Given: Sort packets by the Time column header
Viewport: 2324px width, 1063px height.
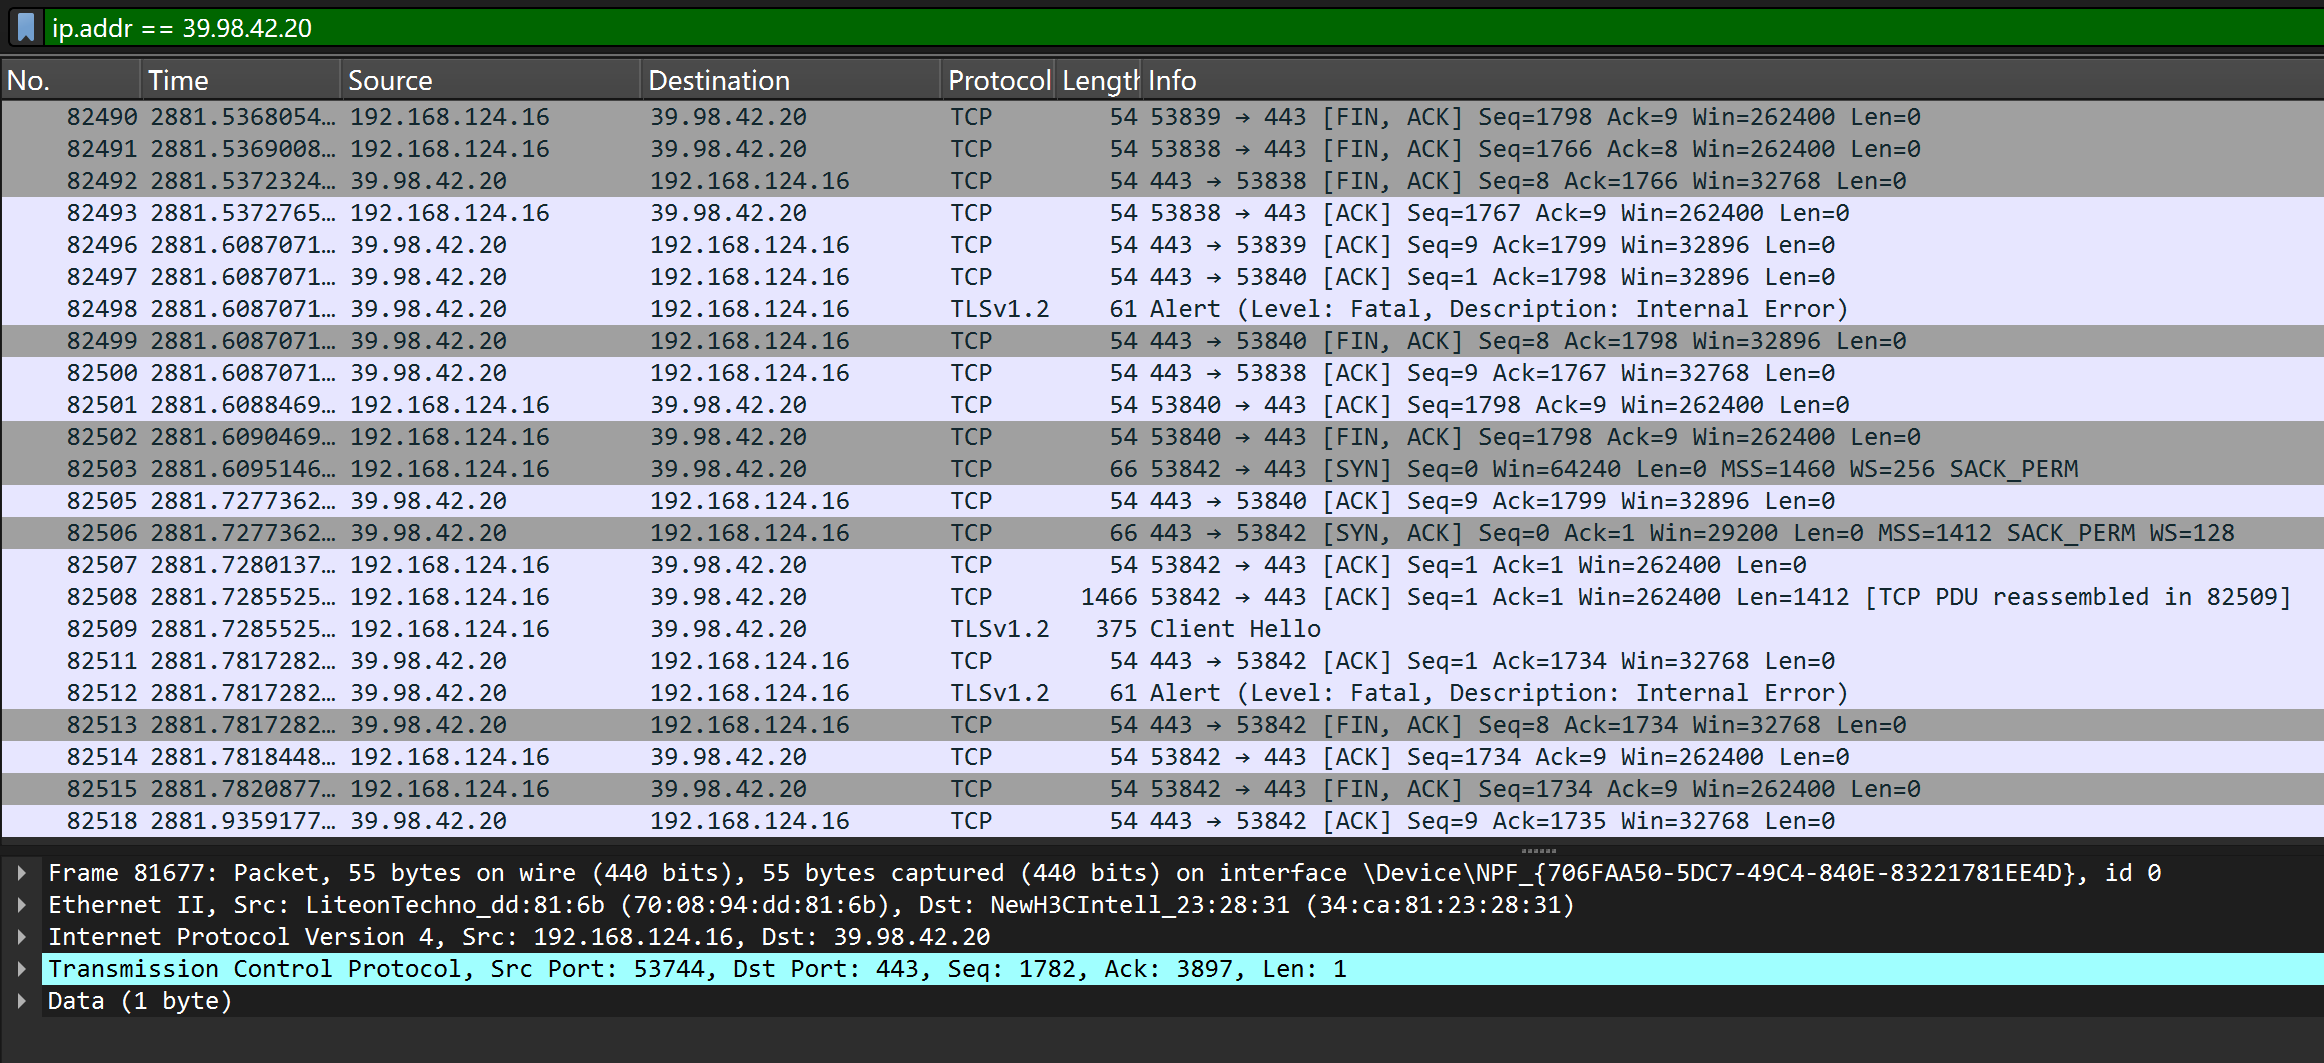Looking at the screenshot, I should 240,80.
